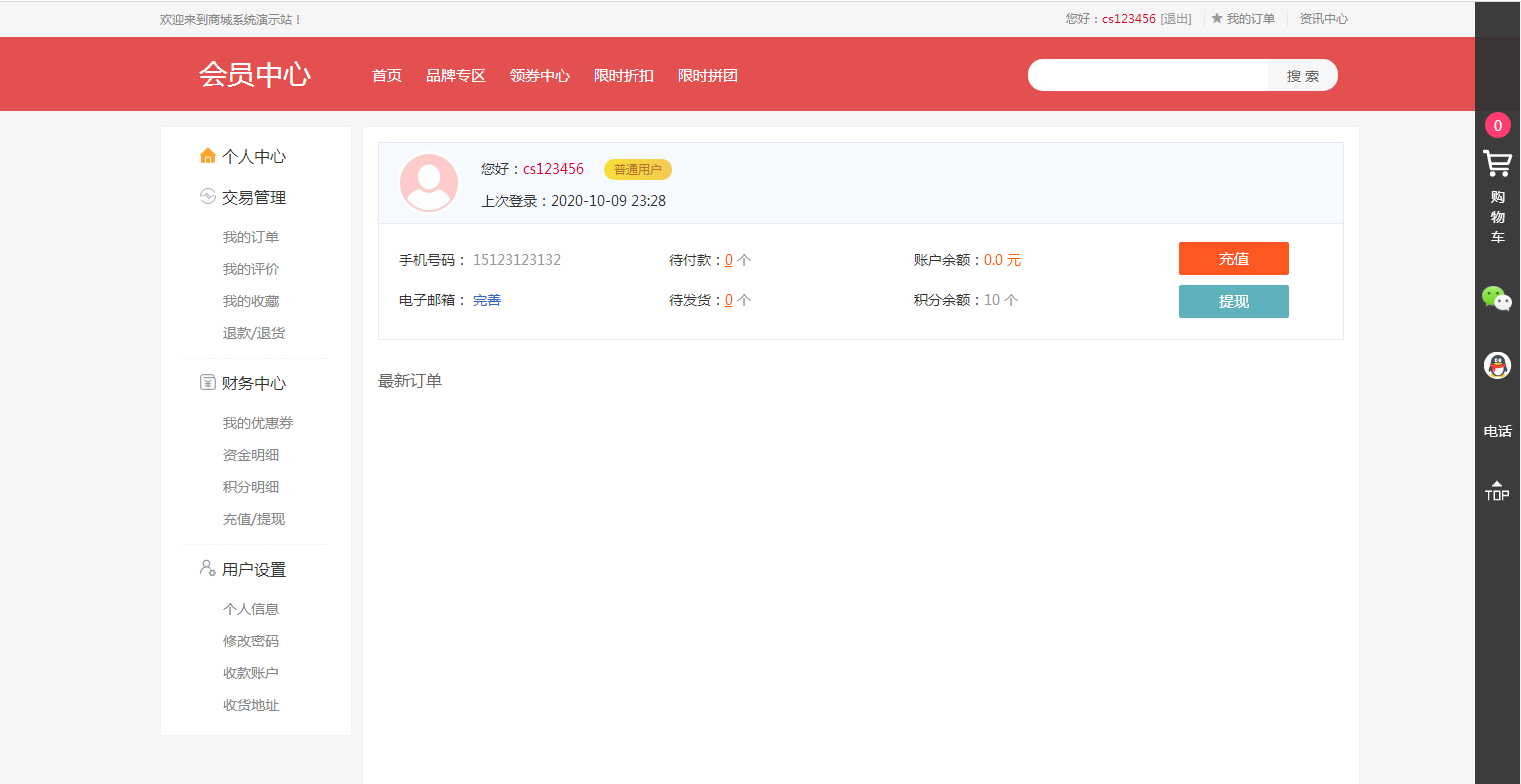Click the 财务中心 wallet icon
Image resolution: width=1521 pixels, height=784 pixels.
click(x=207, y=382)
